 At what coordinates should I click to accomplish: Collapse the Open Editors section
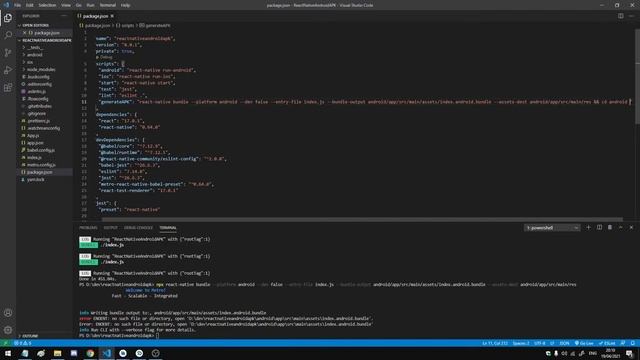tap(35, 25)
